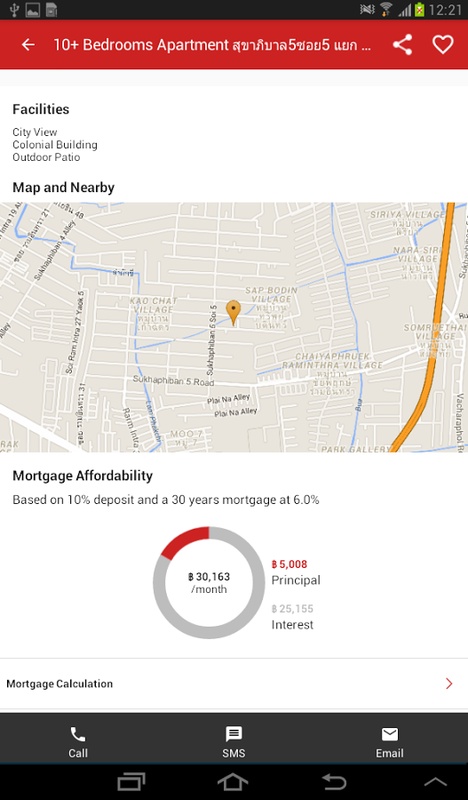Tap the Sap Bodin Village map label

tap(270, 294)
